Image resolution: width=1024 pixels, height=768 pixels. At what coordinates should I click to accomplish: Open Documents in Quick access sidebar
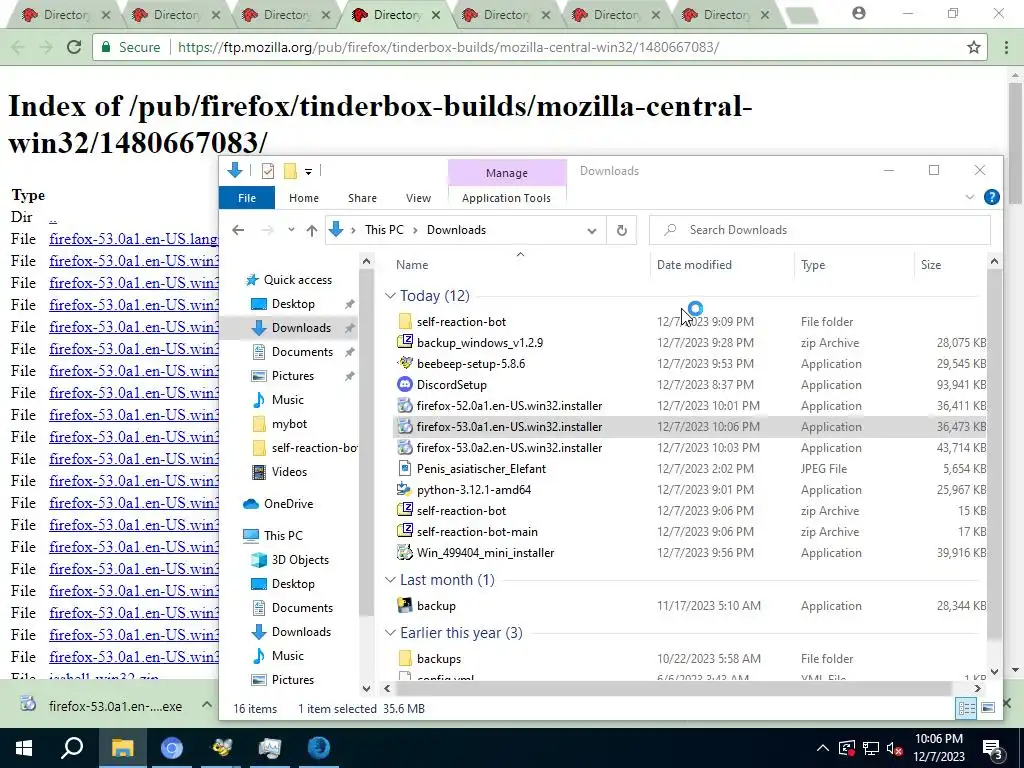302,352
